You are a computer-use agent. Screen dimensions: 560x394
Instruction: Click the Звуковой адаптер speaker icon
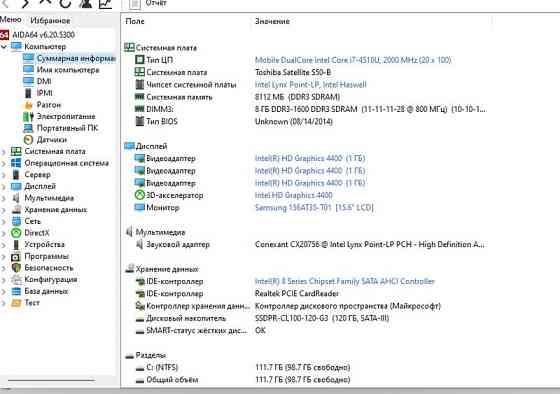pos(140,244)
